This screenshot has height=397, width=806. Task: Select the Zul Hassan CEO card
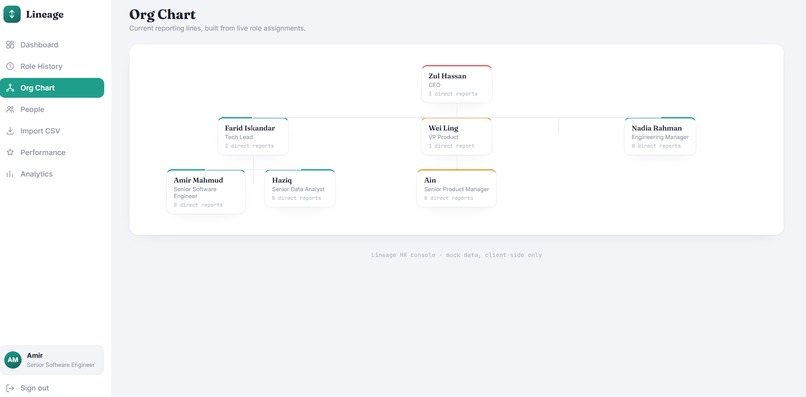pyautogui.click(x=457, y=84)
